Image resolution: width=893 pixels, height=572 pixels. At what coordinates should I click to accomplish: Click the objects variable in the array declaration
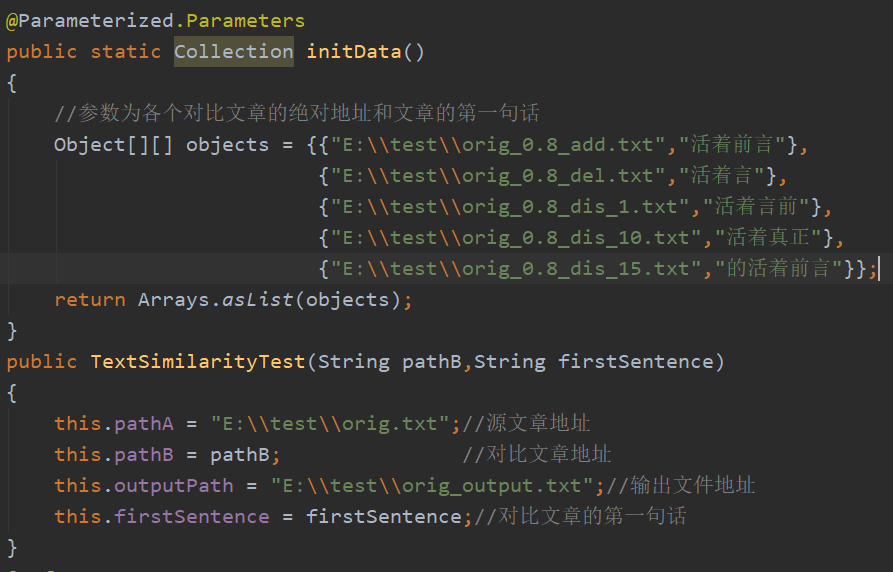(x=227, y=144)
